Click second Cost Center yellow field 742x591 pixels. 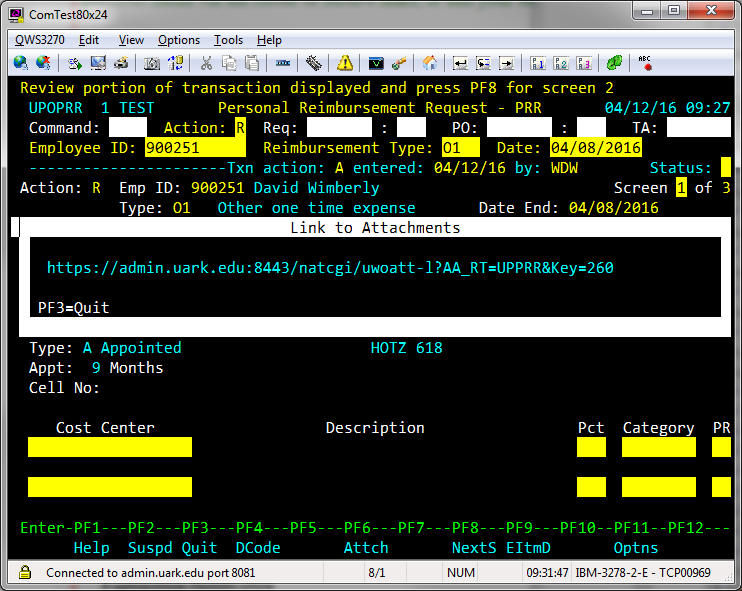pyautogui.click(x=110, y=487)
